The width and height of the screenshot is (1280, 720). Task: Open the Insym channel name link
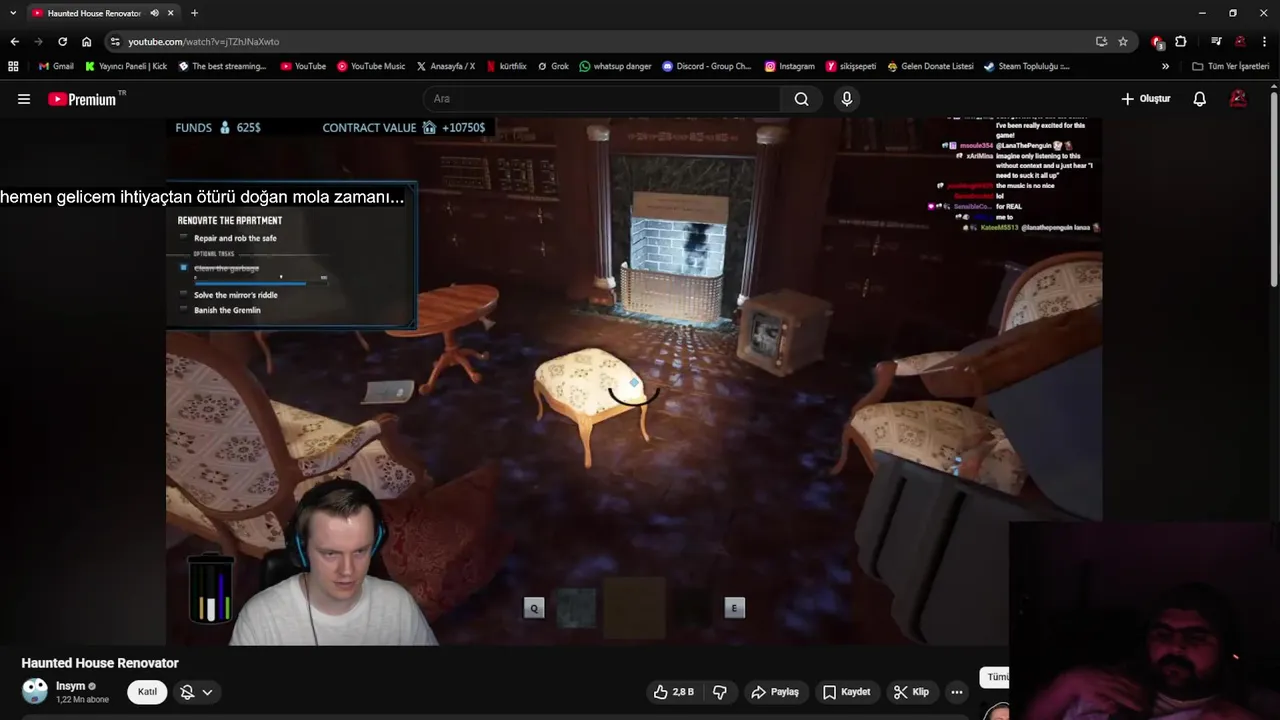pos(70,686)
